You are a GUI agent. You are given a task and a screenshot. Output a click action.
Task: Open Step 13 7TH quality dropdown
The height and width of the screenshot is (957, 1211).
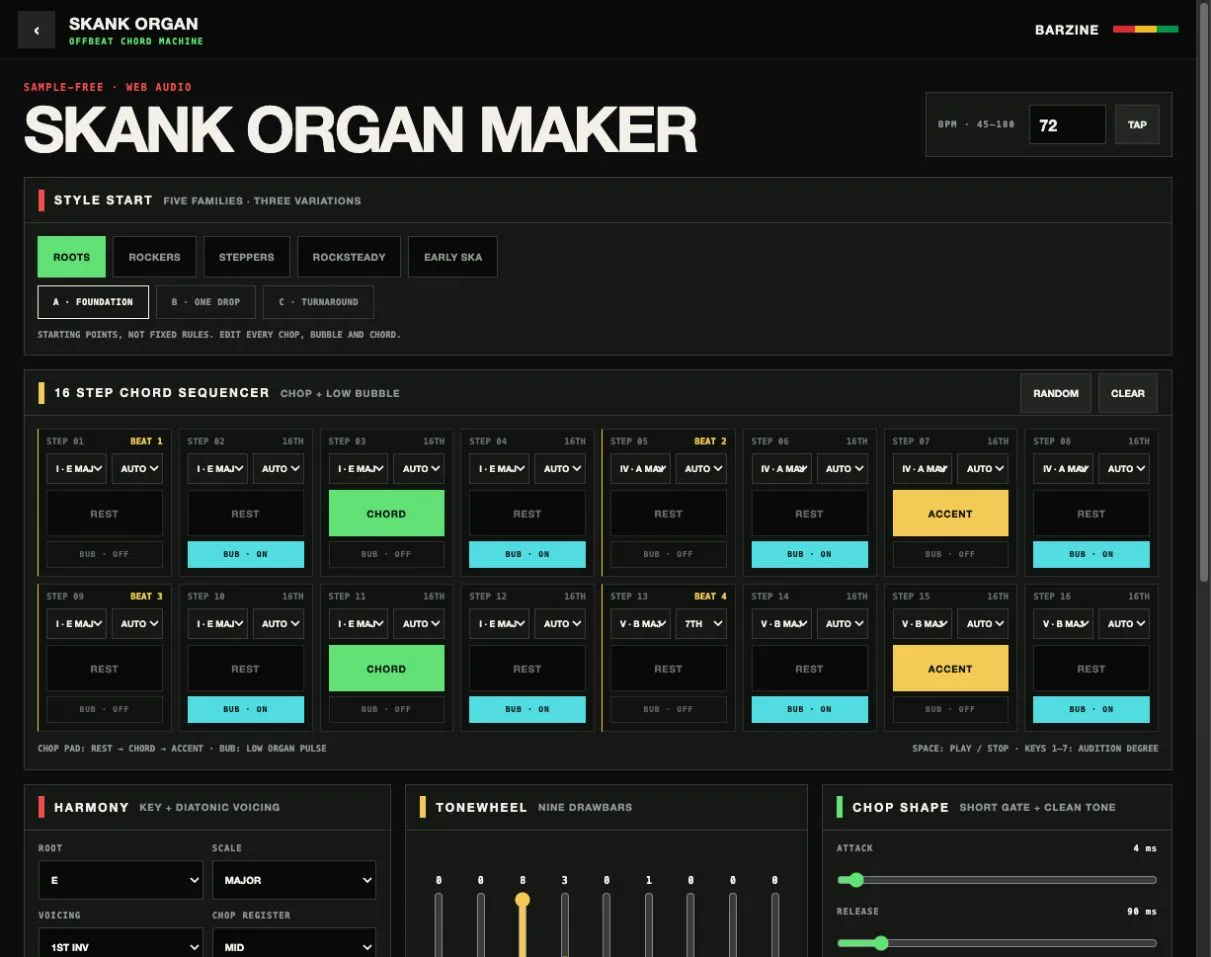pyautogui.click(x=700, y=623)
